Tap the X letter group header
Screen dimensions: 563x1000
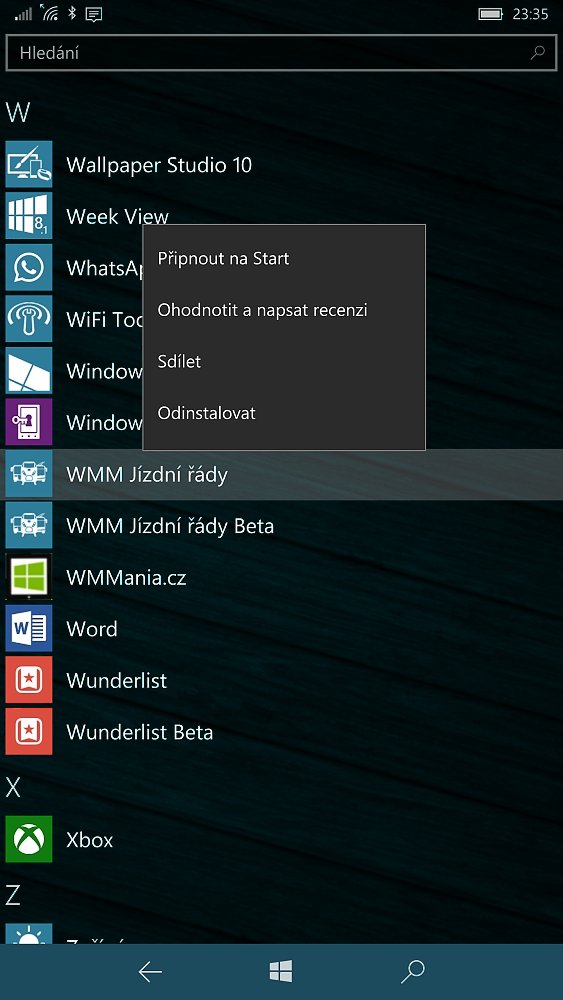pyautogui.click(x=13, y=788)
